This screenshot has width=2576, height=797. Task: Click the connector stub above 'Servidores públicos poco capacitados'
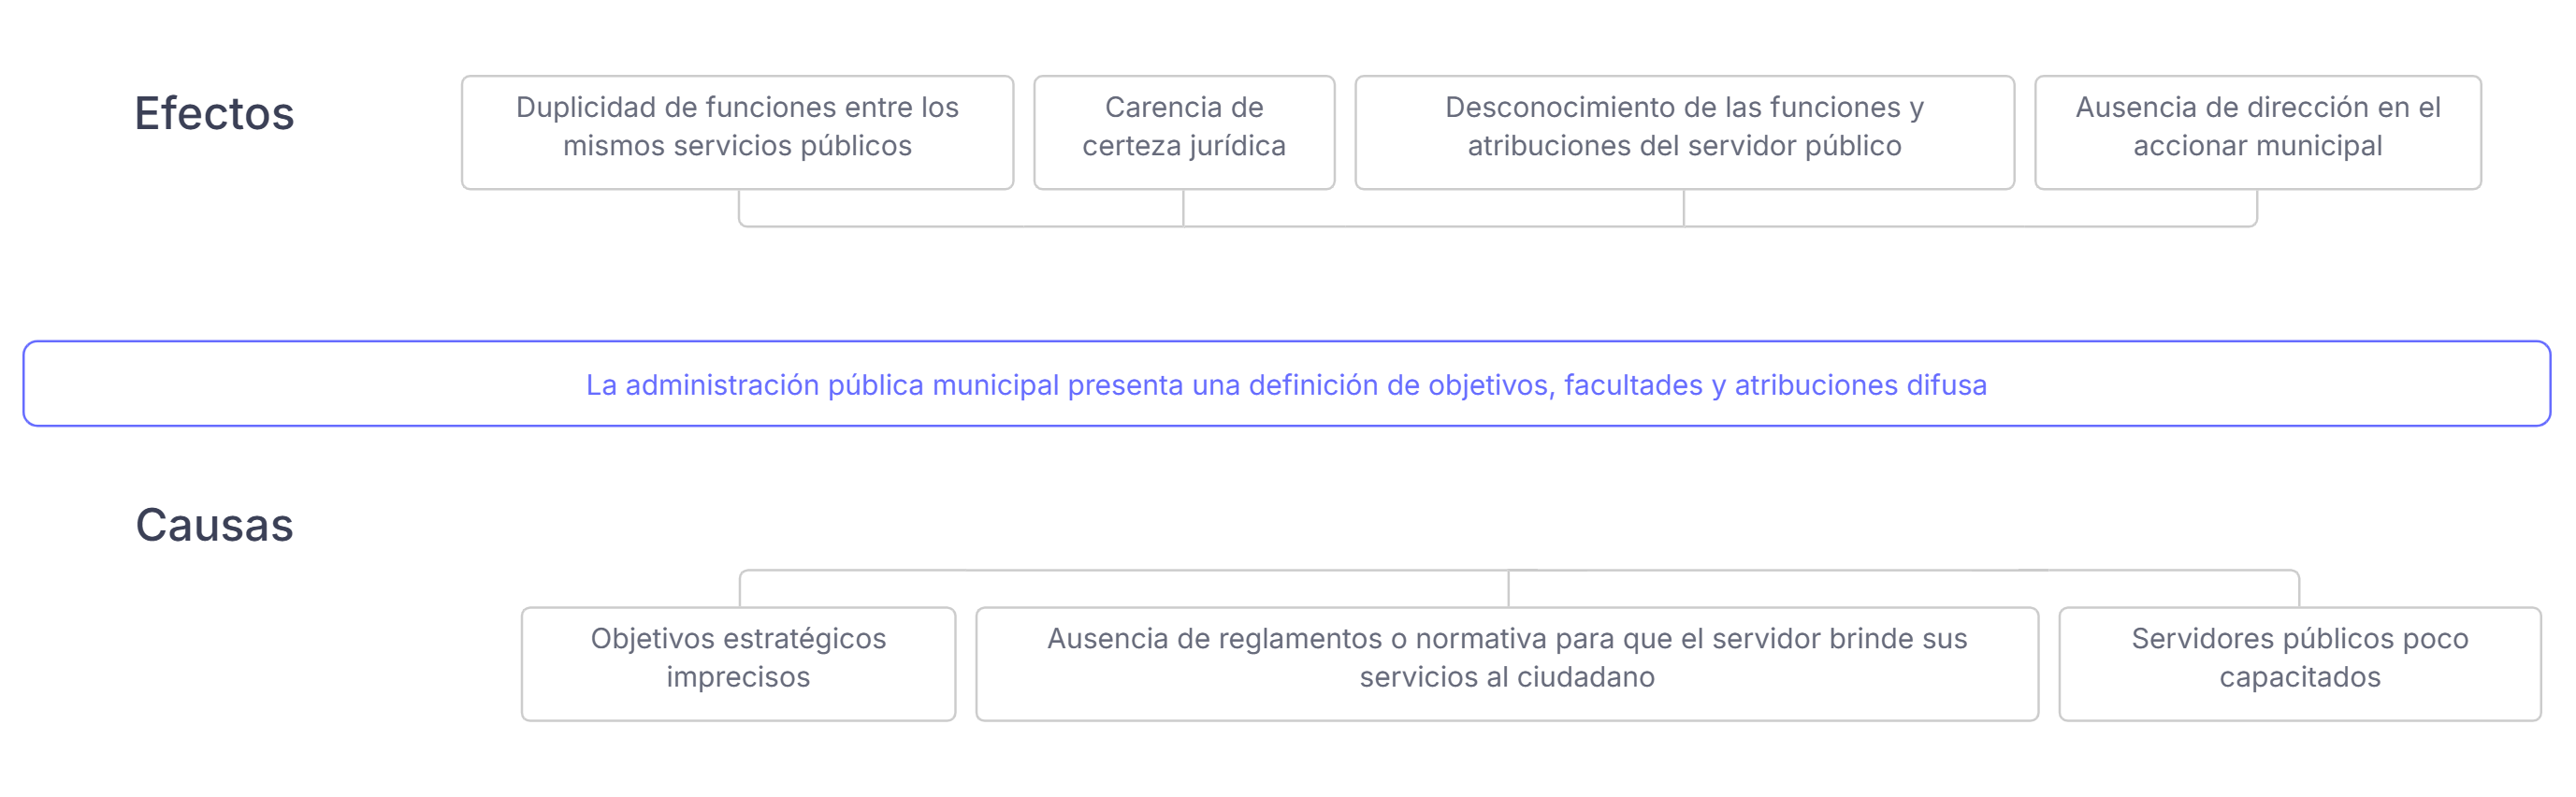click(2299, 590)
